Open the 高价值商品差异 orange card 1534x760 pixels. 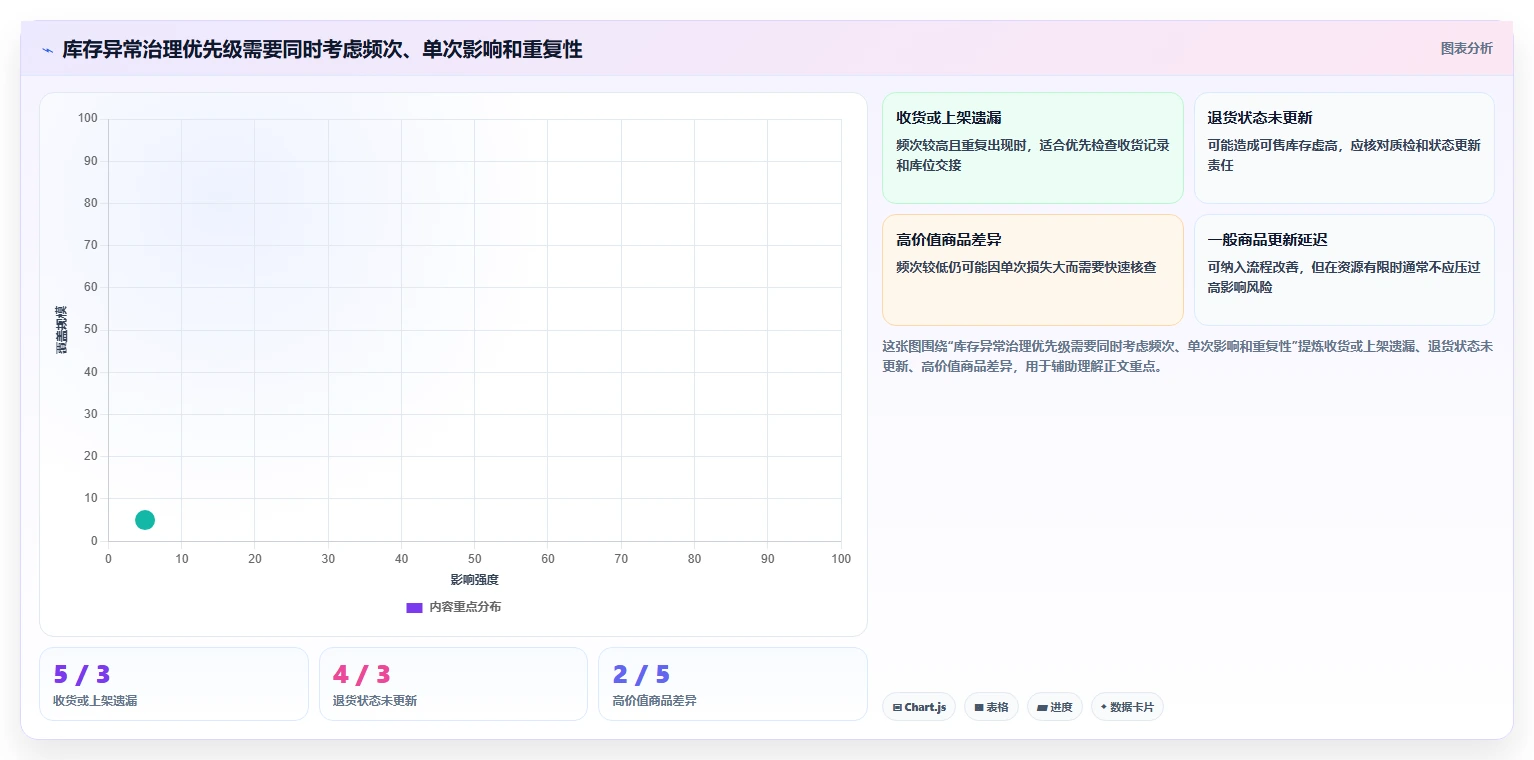(x=1032, y=270)
